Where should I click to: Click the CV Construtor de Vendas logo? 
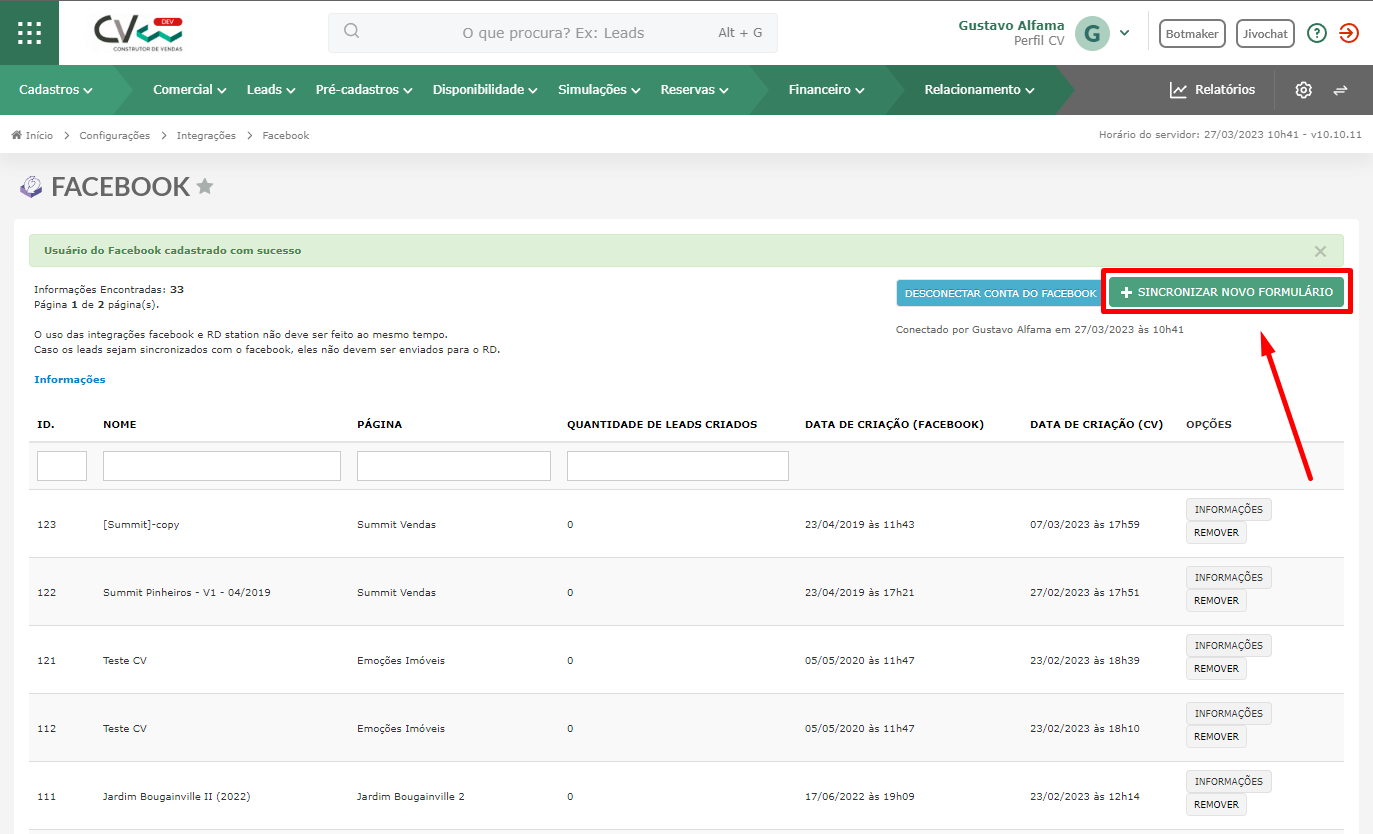pyautogui.click(x=138, y=33)
